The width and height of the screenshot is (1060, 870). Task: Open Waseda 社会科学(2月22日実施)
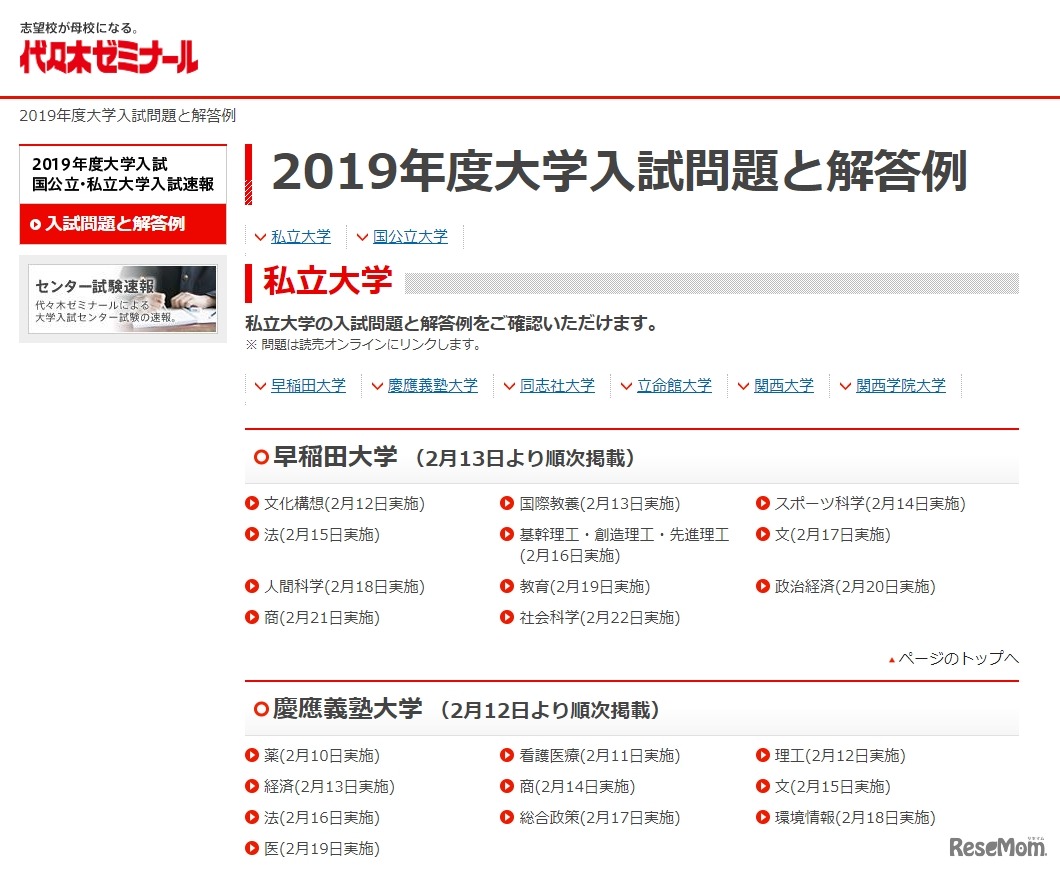point(600,618)
